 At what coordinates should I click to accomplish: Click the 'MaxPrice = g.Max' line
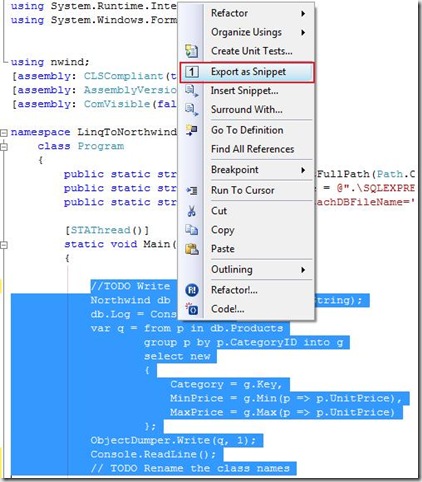point(283,412)
